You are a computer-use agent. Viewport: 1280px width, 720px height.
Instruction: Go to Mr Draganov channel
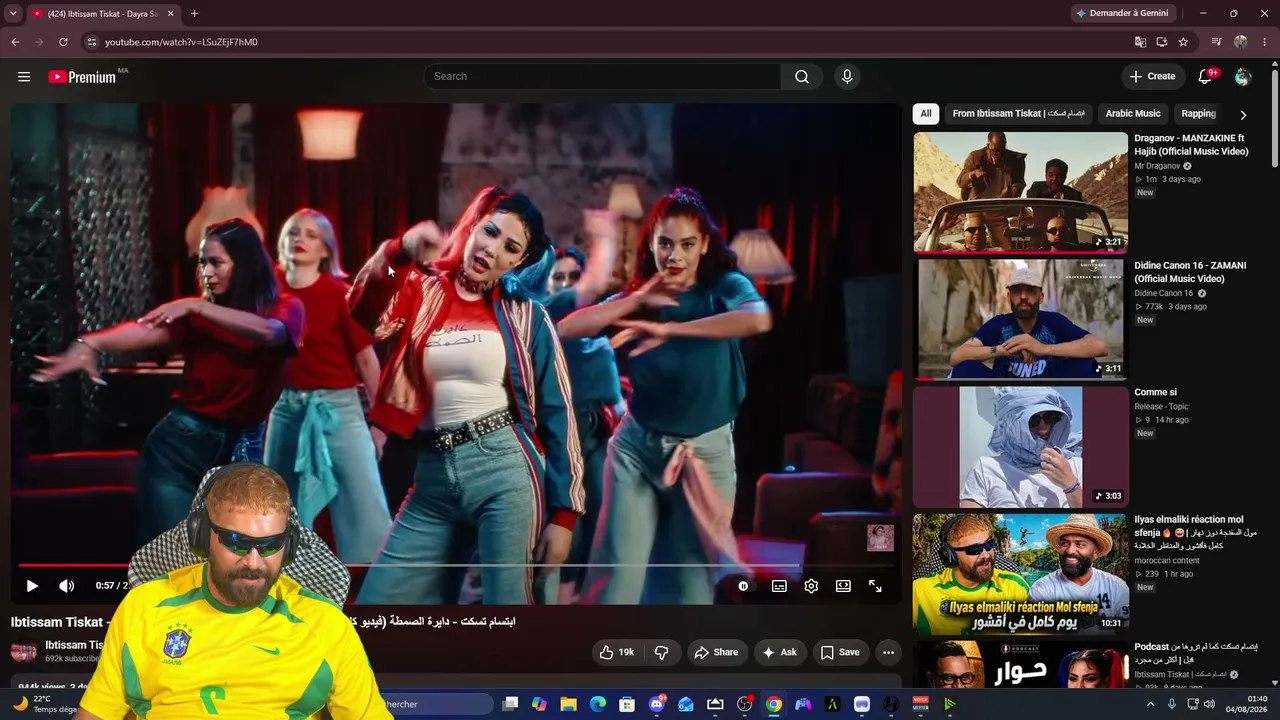pyautogui.click(x=1157, y=166)
